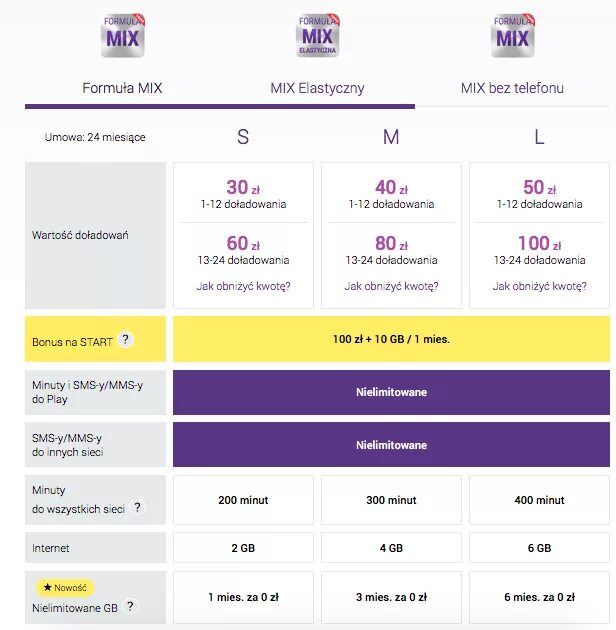Click the Nowość star badge
Viewport: 616px width, 630px height.
click(65, 587)
